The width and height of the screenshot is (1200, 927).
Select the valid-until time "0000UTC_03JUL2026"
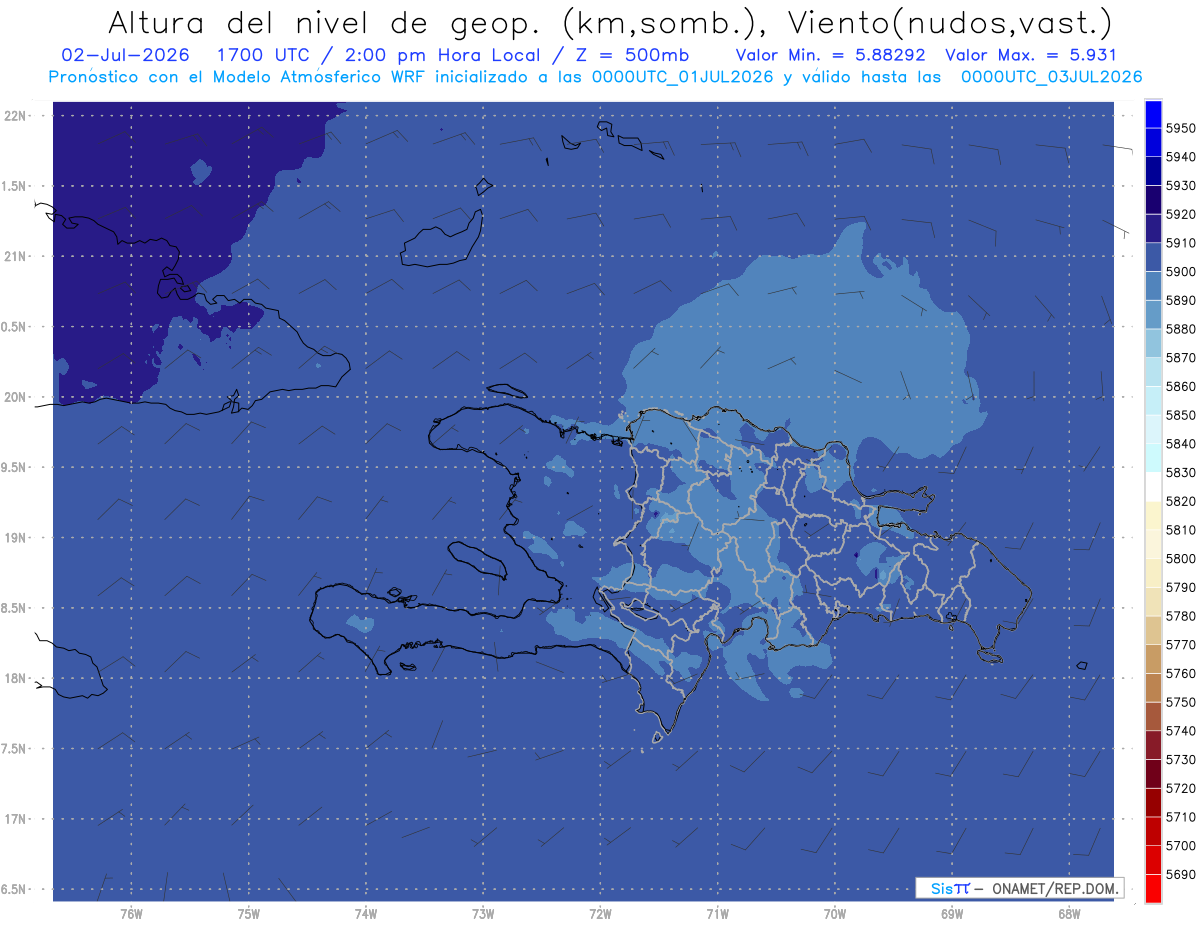click(1051, 77)
